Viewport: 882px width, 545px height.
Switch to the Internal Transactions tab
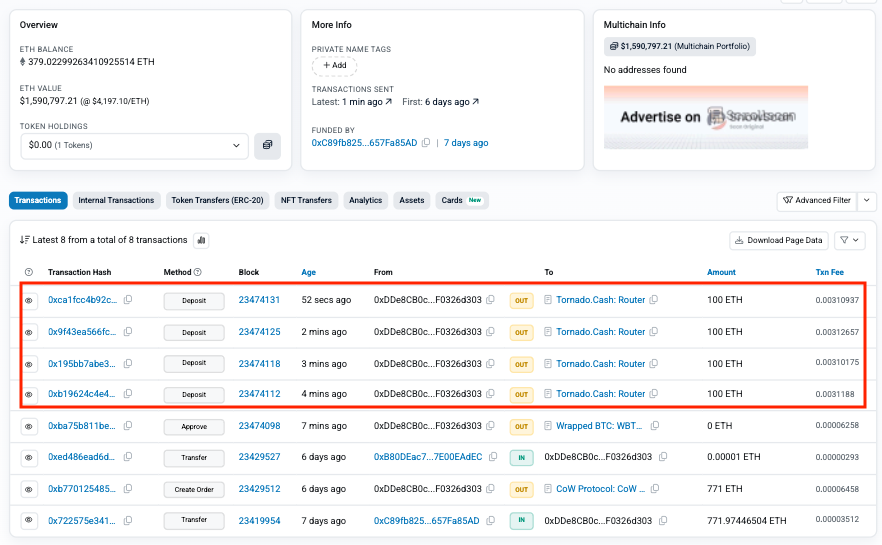click(116, 200)
